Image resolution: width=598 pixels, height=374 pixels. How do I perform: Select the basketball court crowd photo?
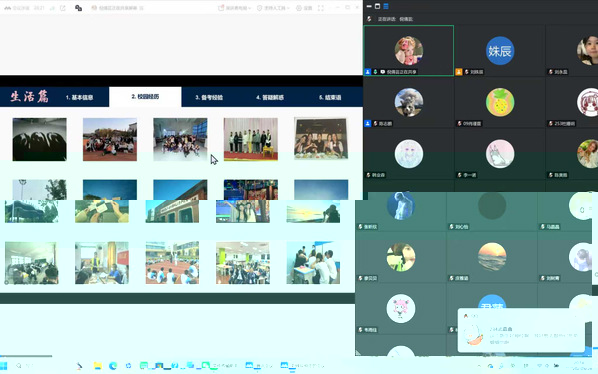coord(172,263)
